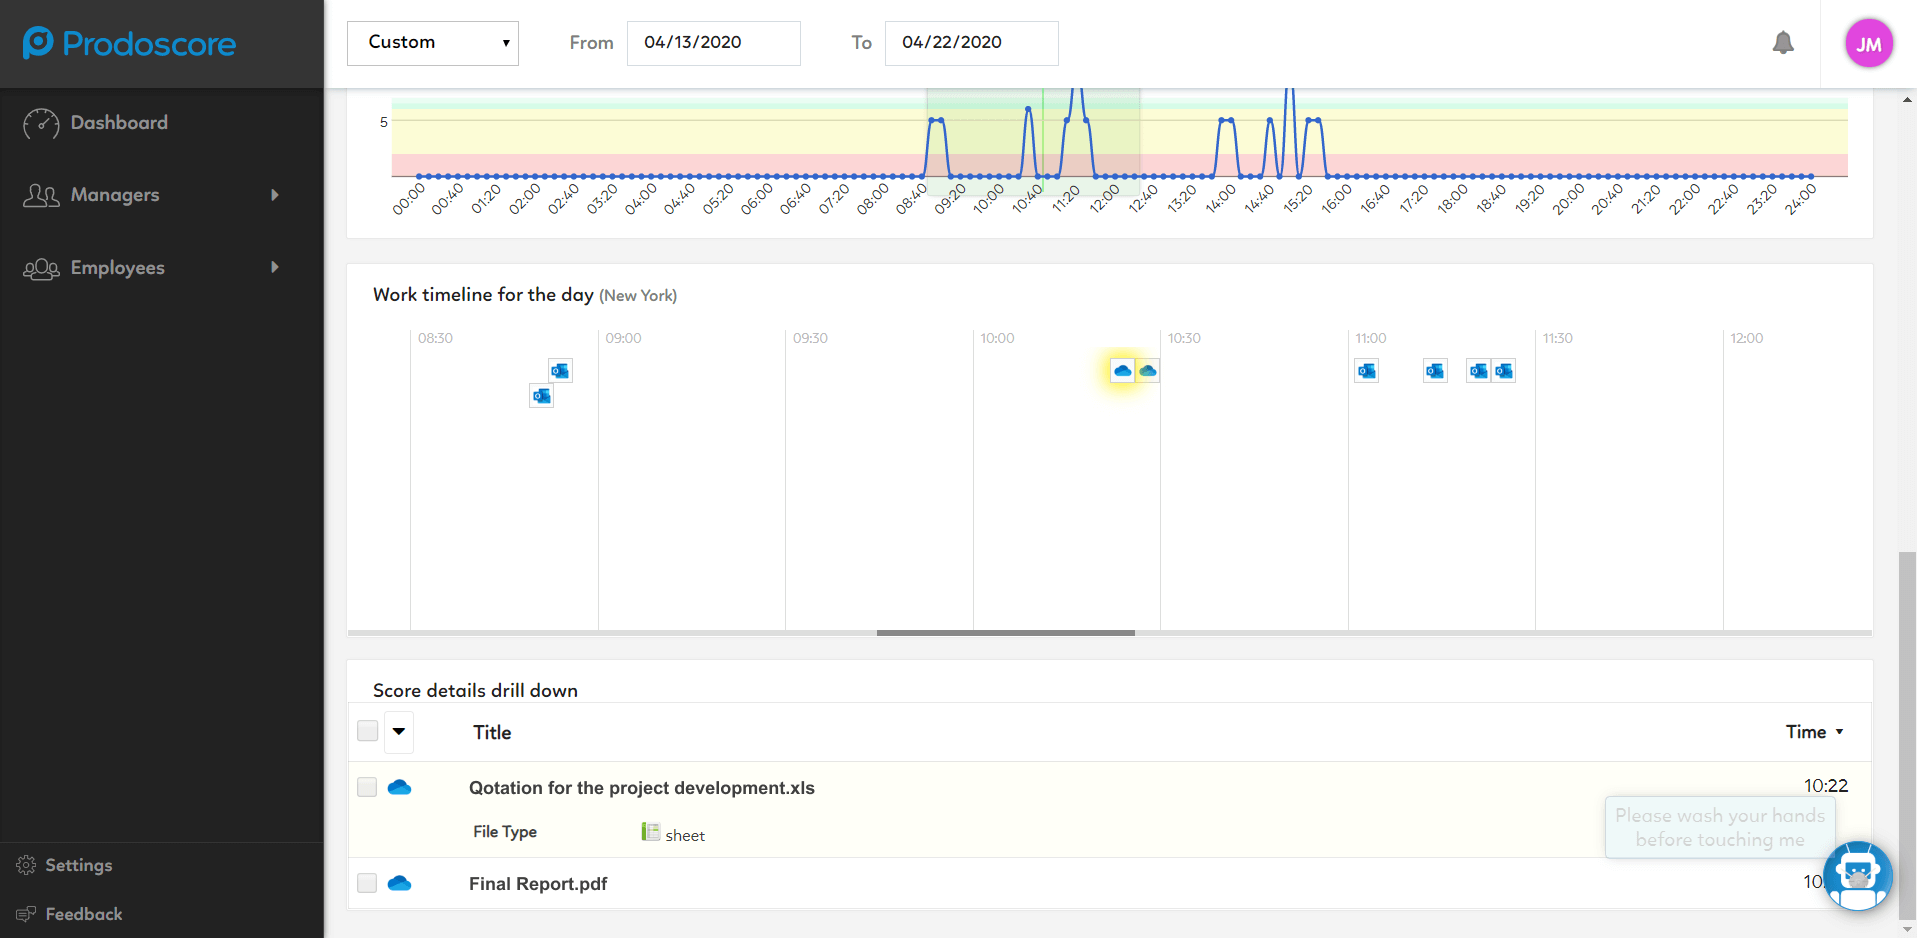
Task: Click the 'File Type' label
Action: 505,832
